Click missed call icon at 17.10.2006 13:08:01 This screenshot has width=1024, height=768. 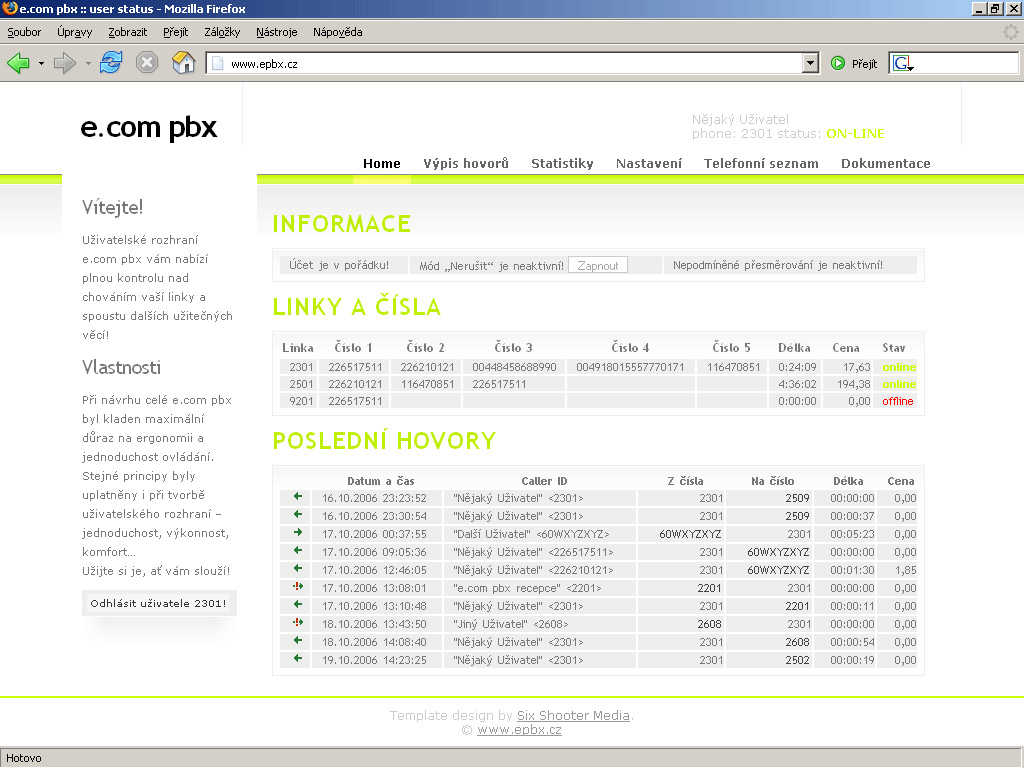(x=297, y=587)
